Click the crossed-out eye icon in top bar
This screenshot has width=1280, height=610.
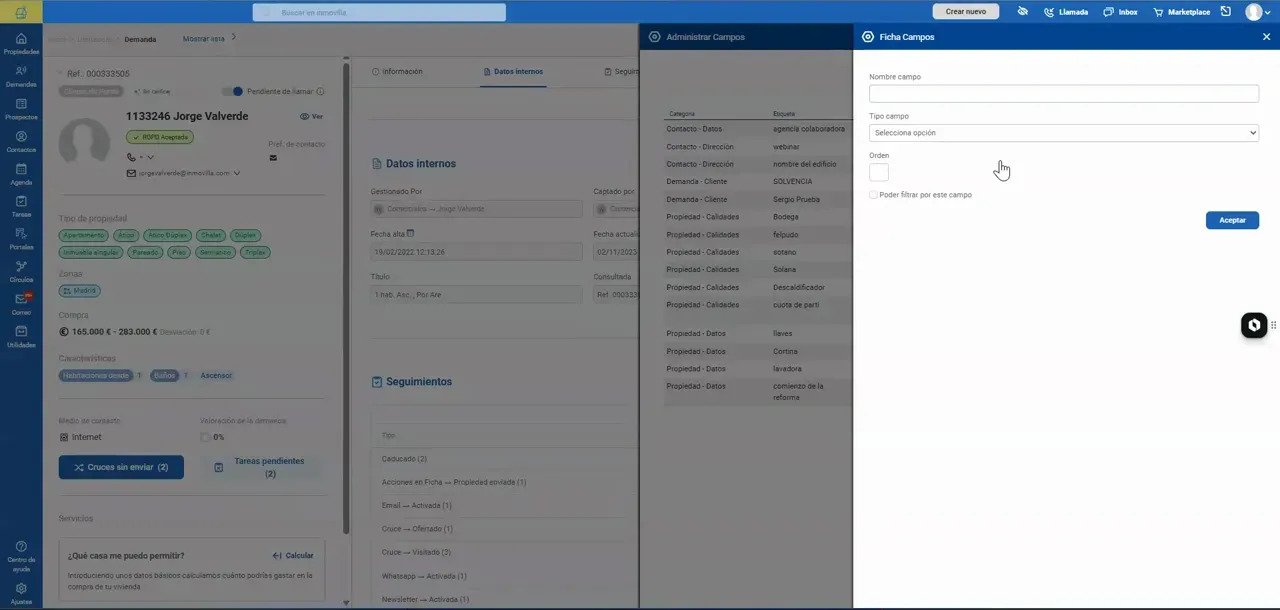tap(1023, 12)
